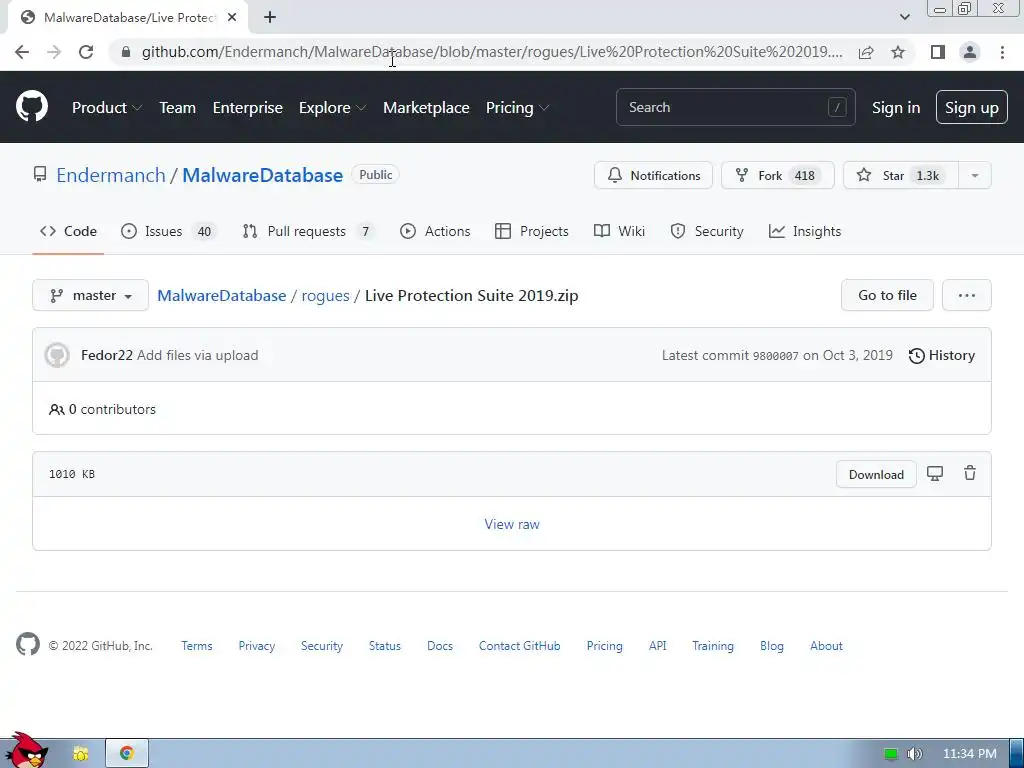
Task: Open Marketplace in the header
Action: tap(426, 108)
